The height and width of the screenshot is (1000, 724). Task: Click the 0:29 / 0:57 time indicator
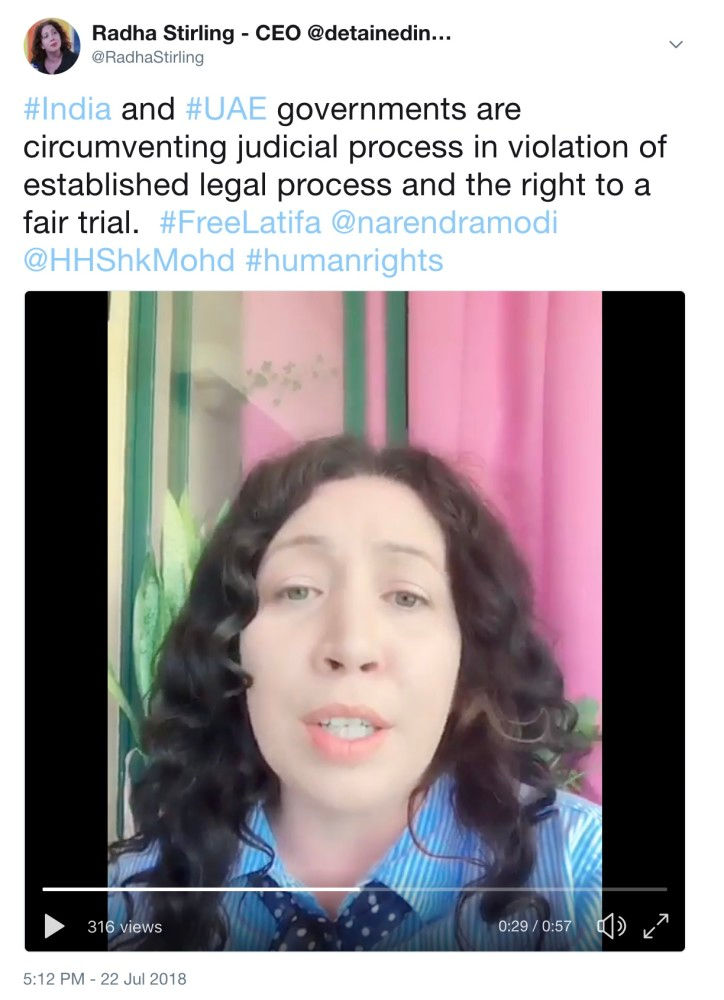535,926
